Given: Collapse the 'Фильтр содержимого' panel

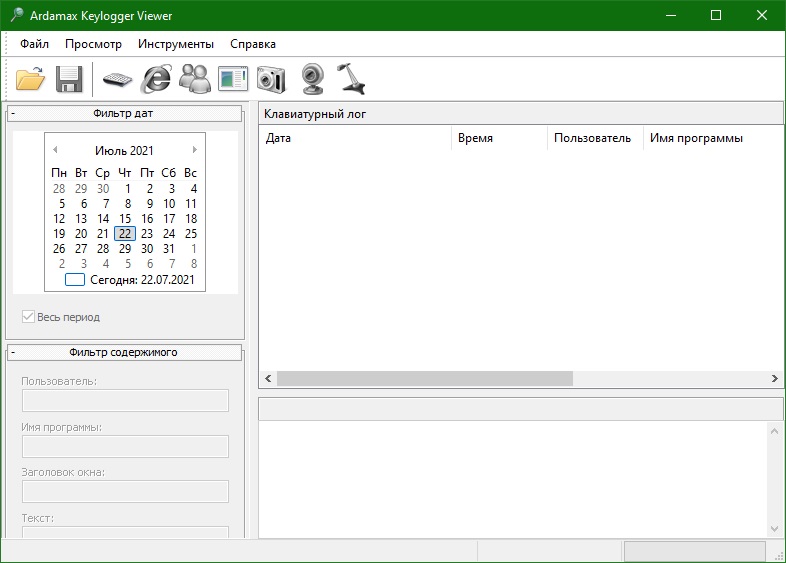Looking at the screenshot, I should point(13,352).
